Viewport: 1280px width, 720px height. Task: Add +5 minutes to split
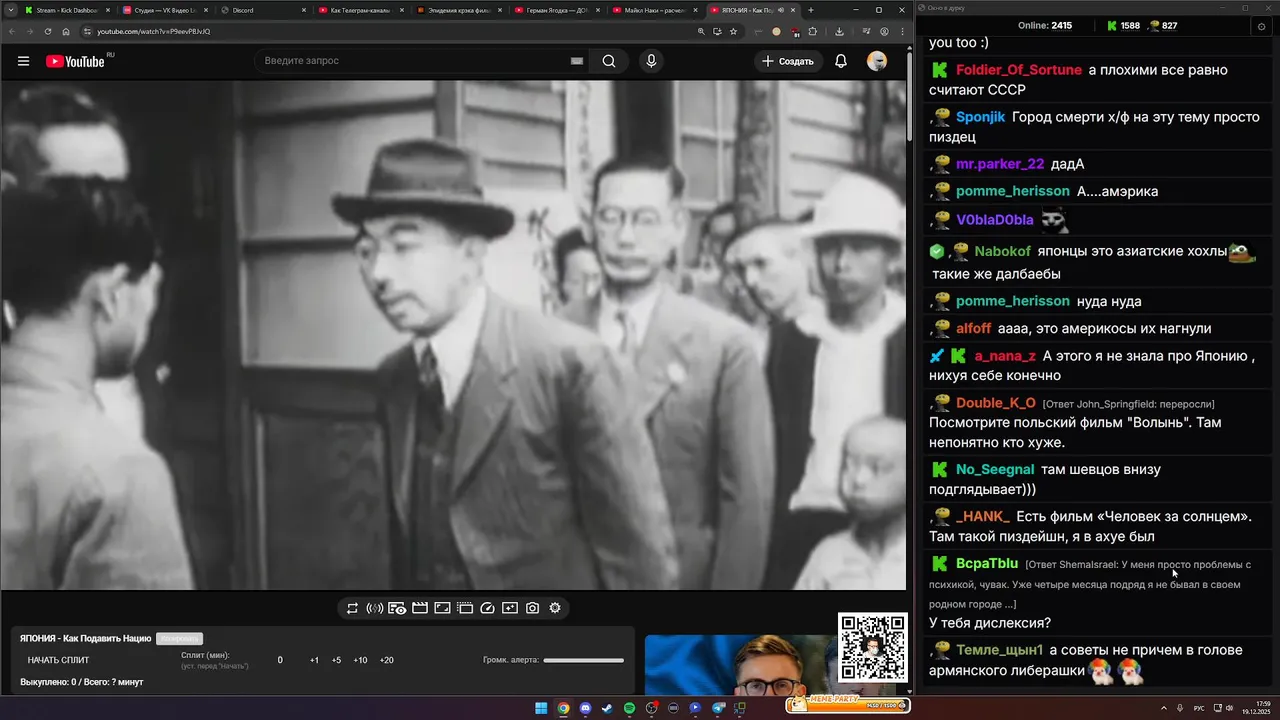pos(336,660)
